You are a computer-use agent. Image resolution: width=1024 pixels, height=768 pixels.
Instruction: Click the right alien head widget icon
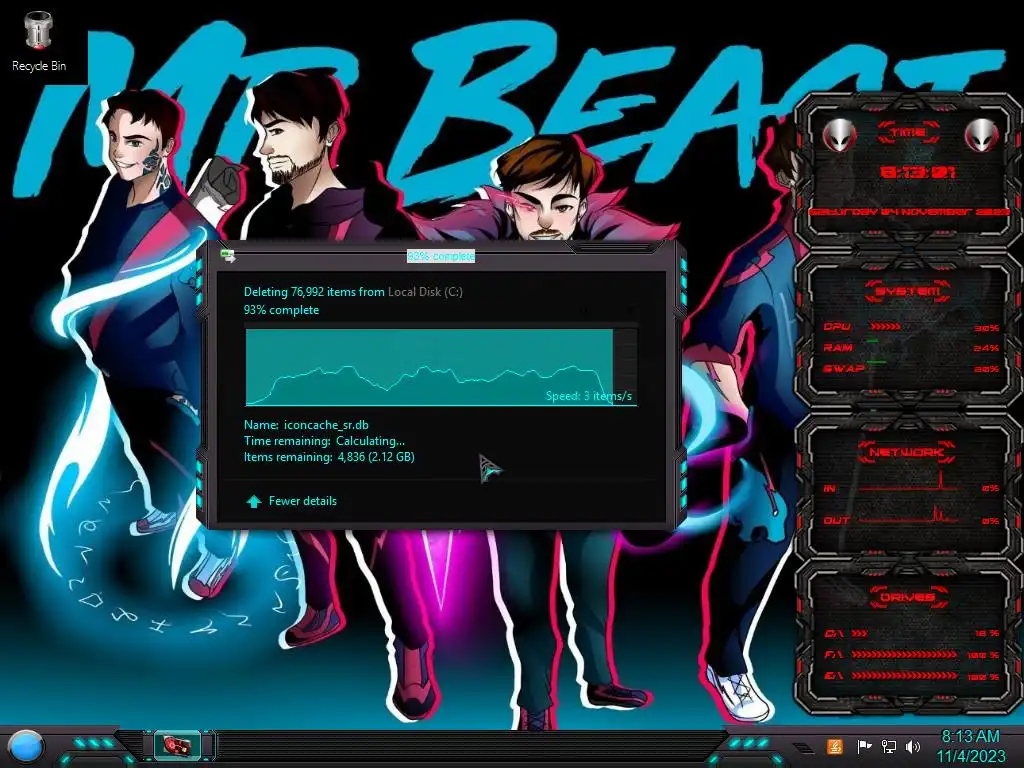(x=981, y=135)
